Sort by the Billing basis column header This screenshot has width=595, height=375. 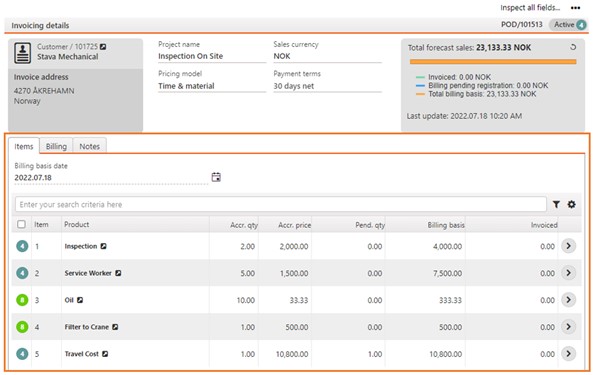pos(446,225)
